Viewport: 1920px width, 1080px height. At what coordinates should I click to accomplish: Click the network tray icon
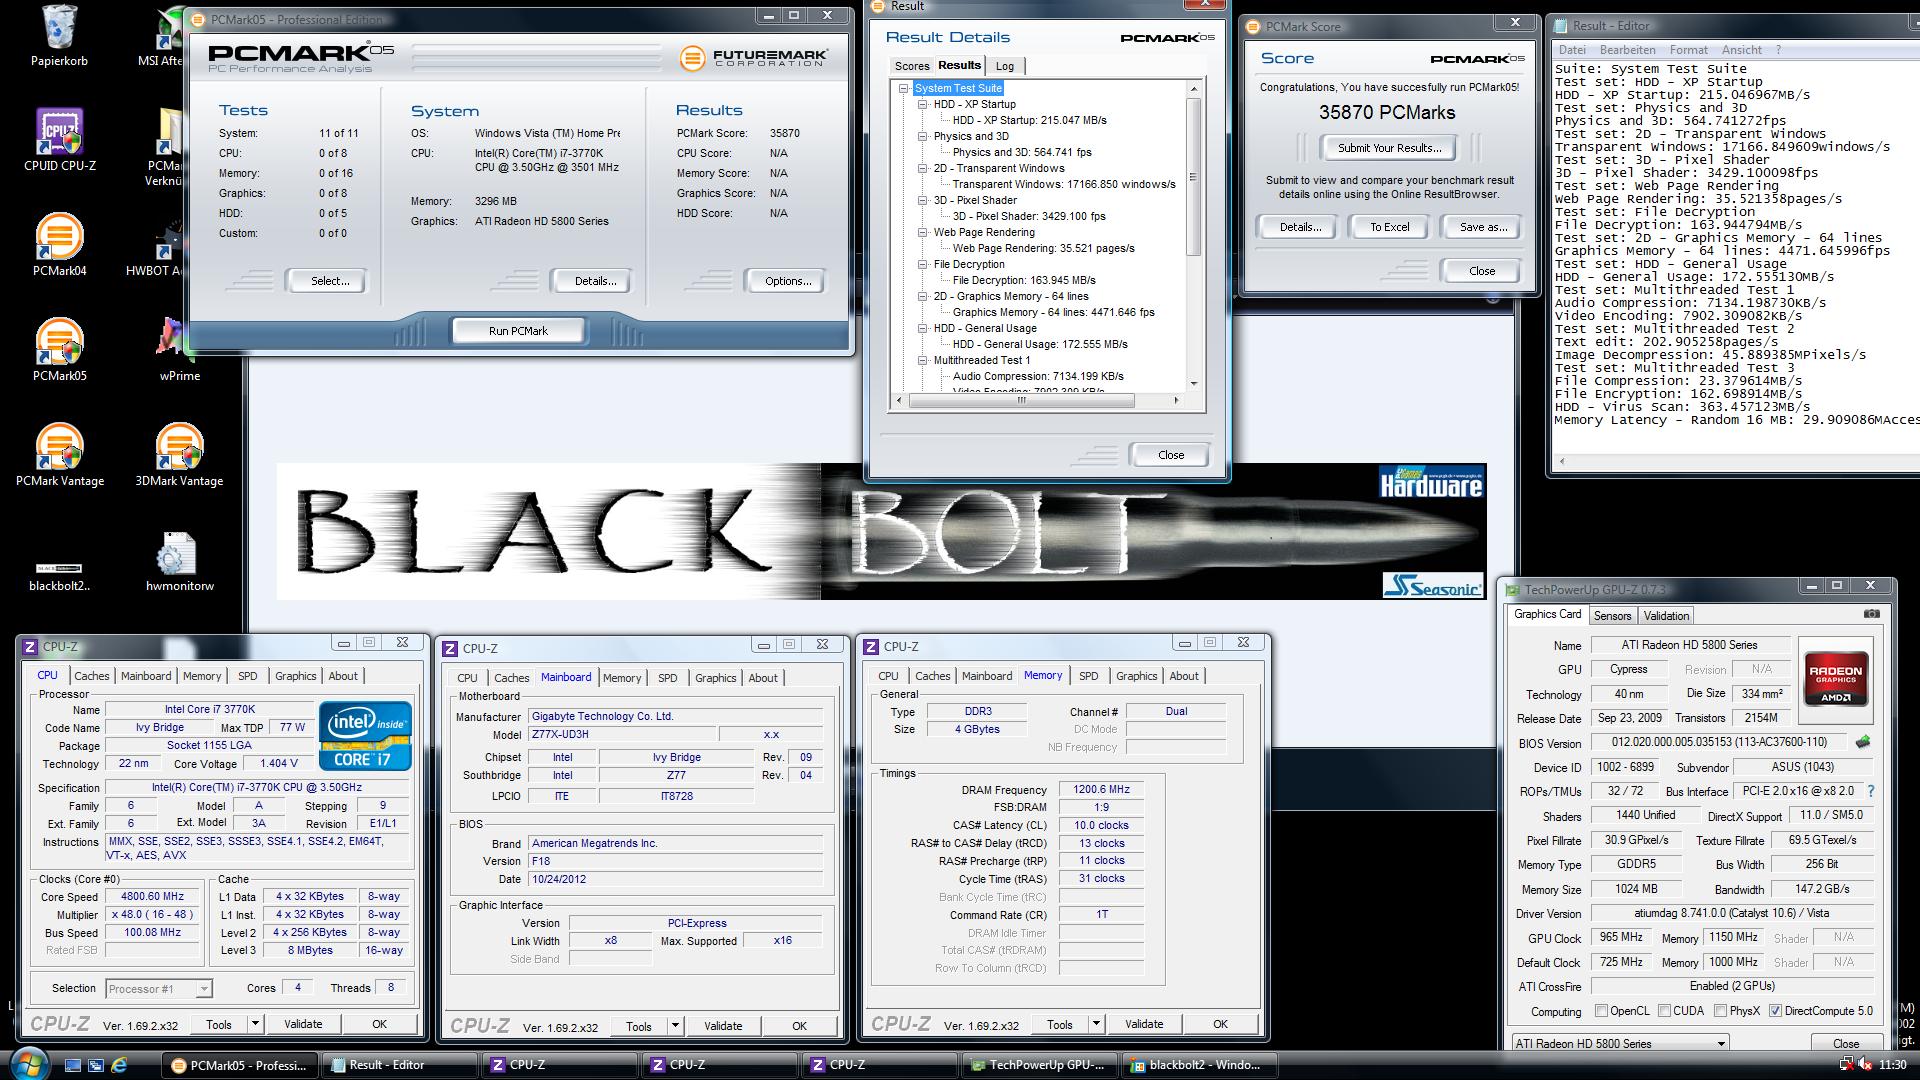pyautogui.click(x=1849, y=1065)
